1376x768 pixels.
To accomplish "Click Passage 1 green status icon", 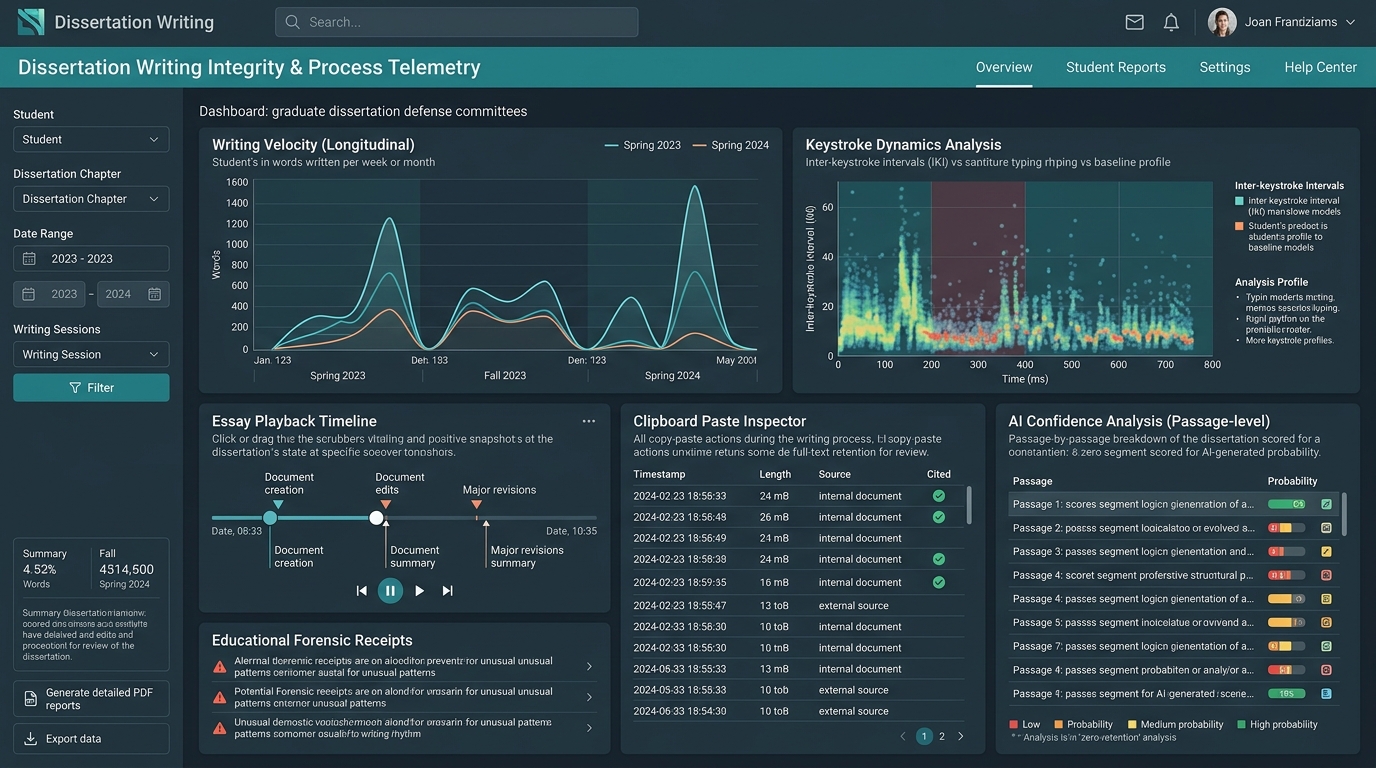I will [x=1326, y=504].
